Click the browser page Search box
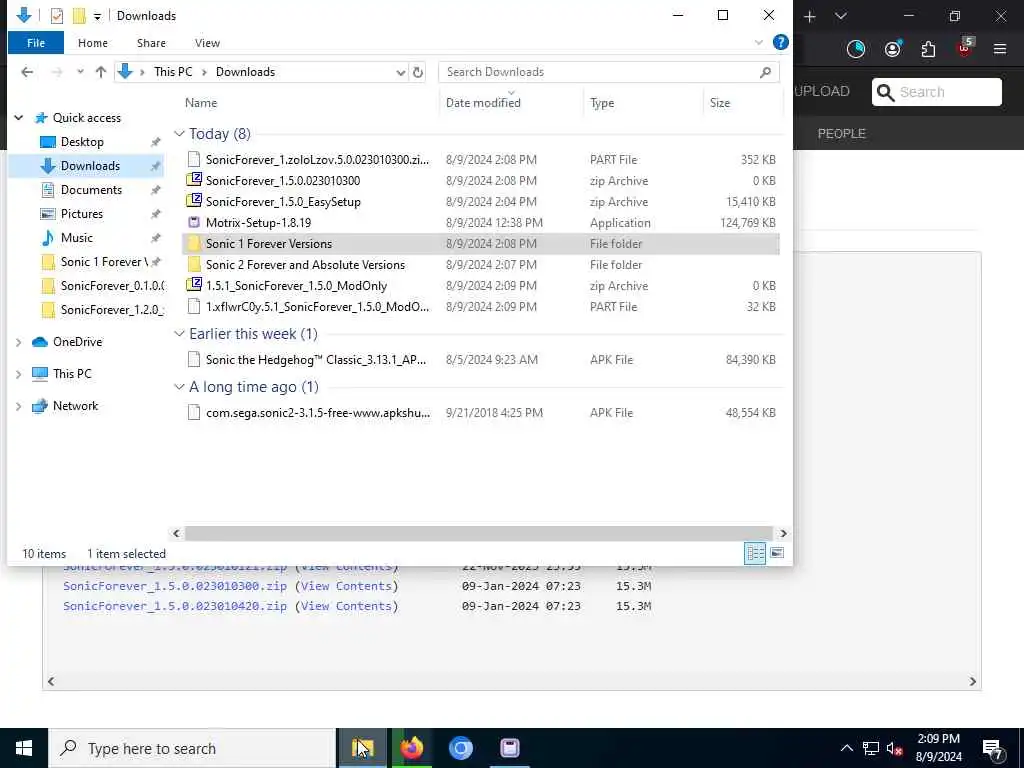The width and height of the screenshot is (1024, 768). [x=936, y=92]
